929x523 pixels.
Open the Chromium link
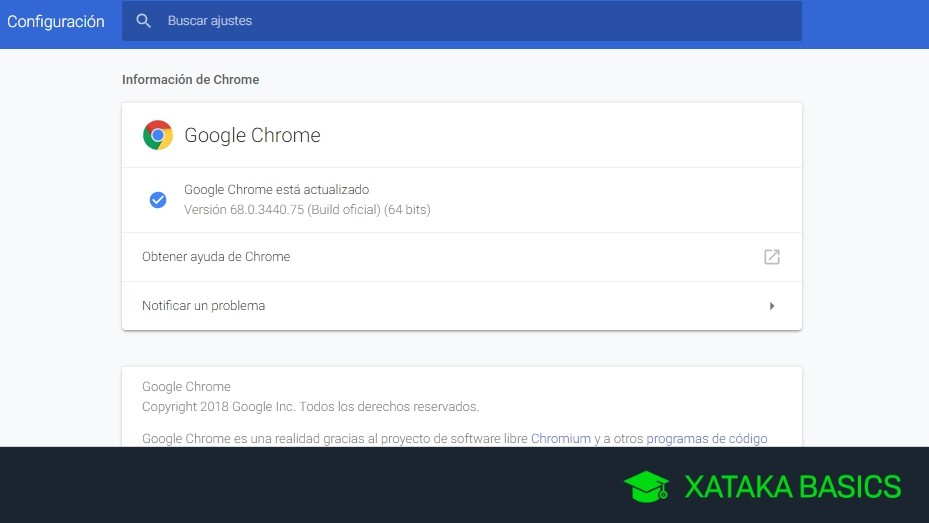[560, 438]
